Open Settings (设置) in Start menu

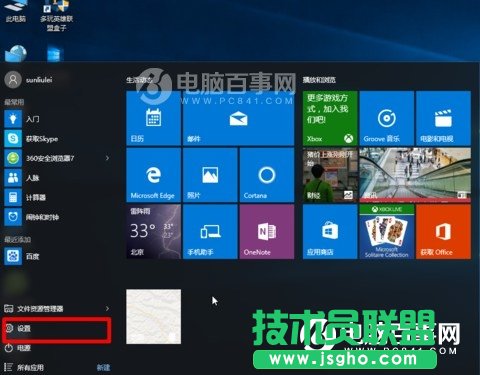pyautogui.click(x=57, y=329)
